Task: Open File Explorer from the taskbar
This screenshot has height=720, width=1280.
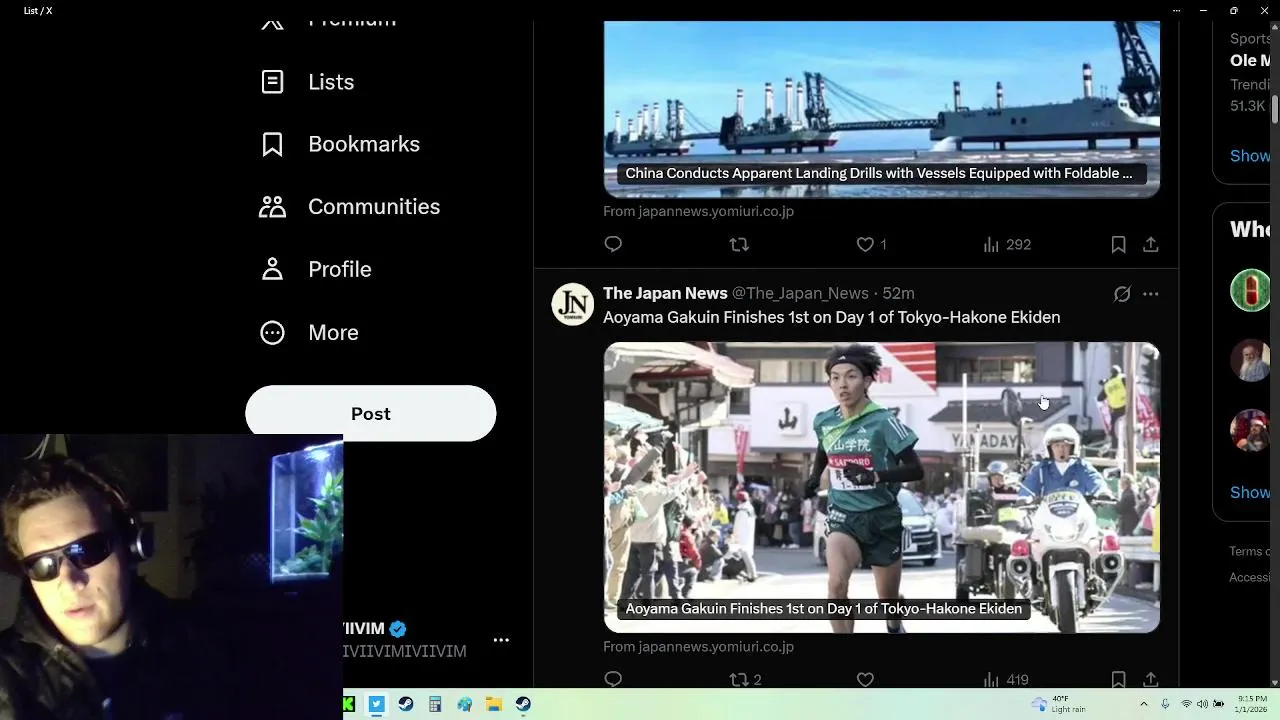Action: pos(494,704)
